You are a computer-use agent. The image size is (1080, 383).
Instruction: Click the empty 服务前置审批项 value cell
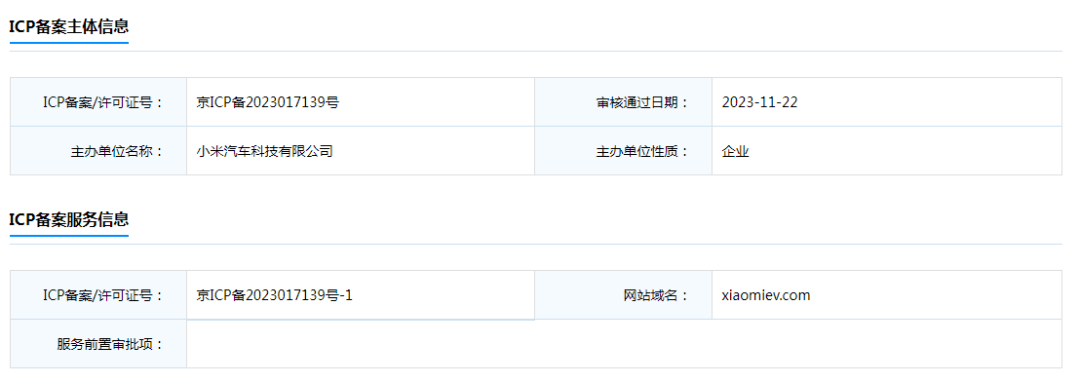click(624, 344)
